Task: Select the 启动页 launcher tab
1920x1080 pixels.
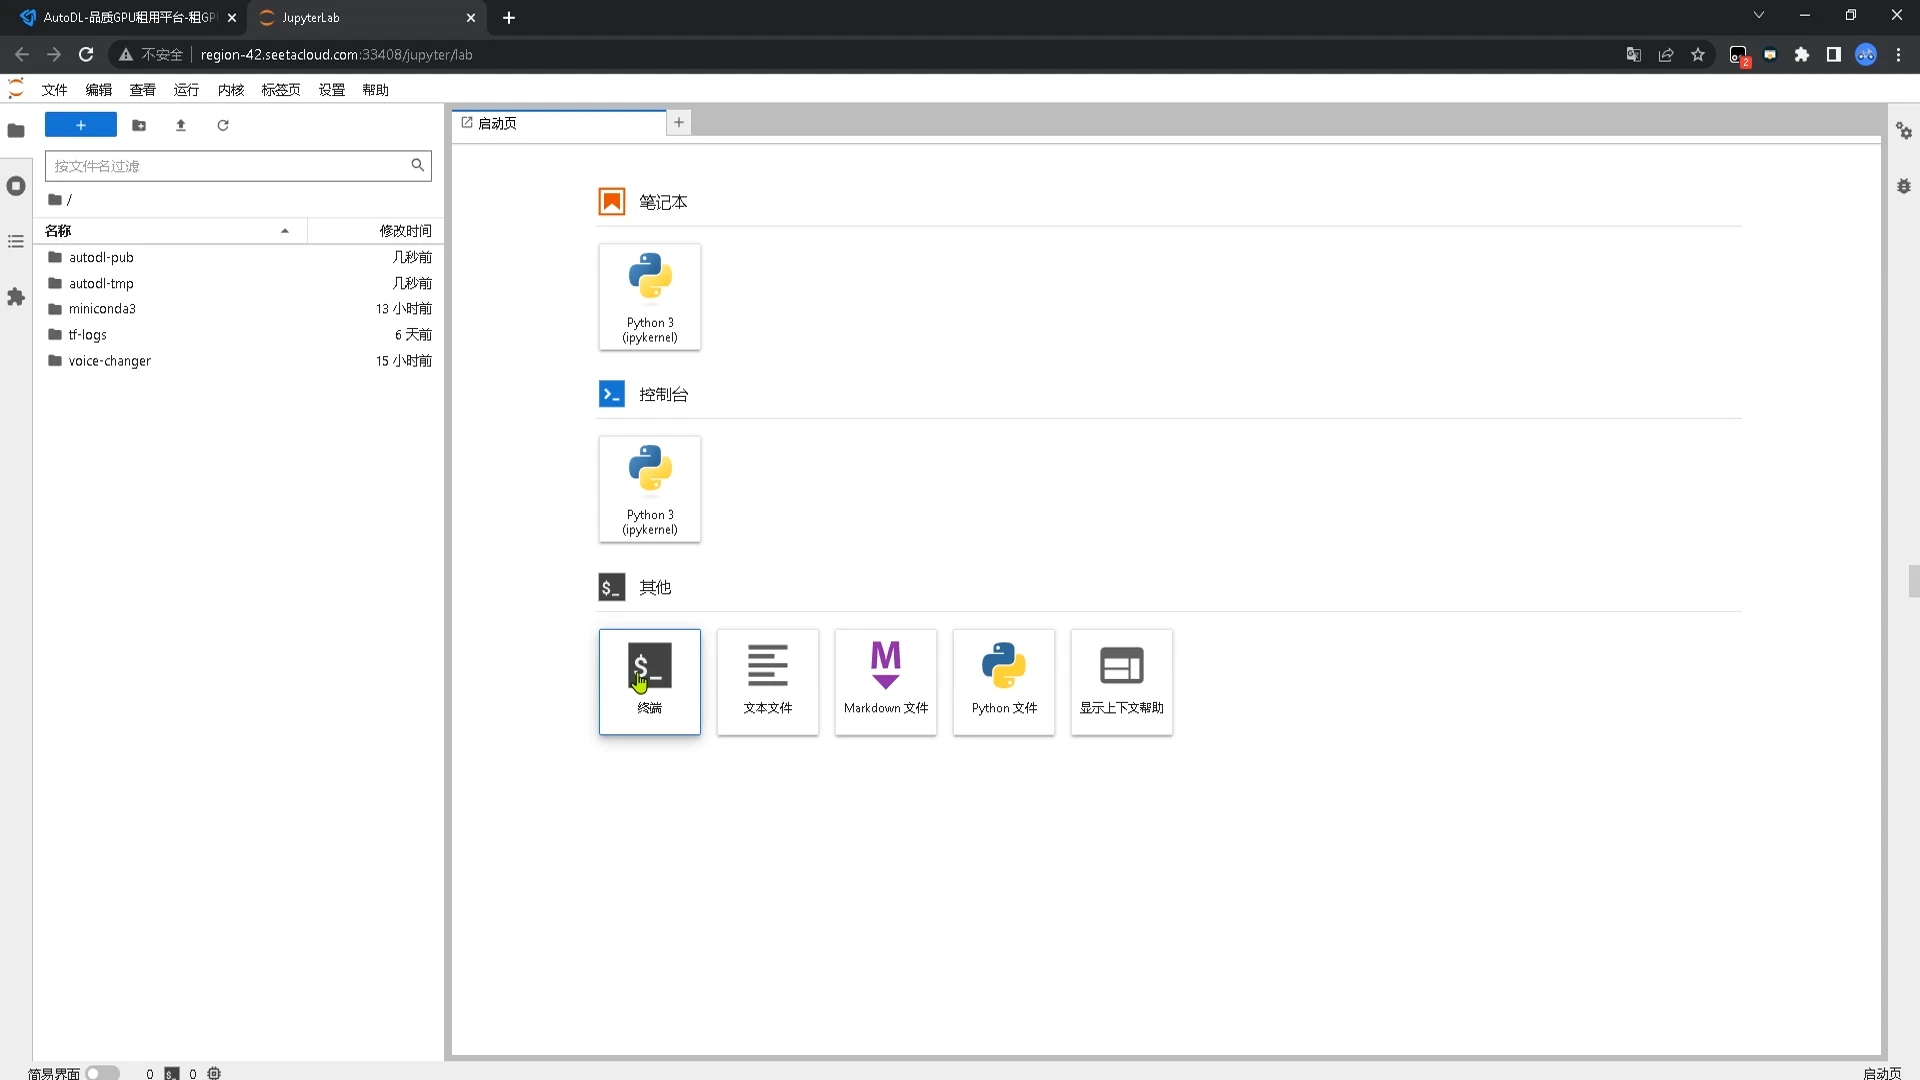Action: (x=559, y=123)
